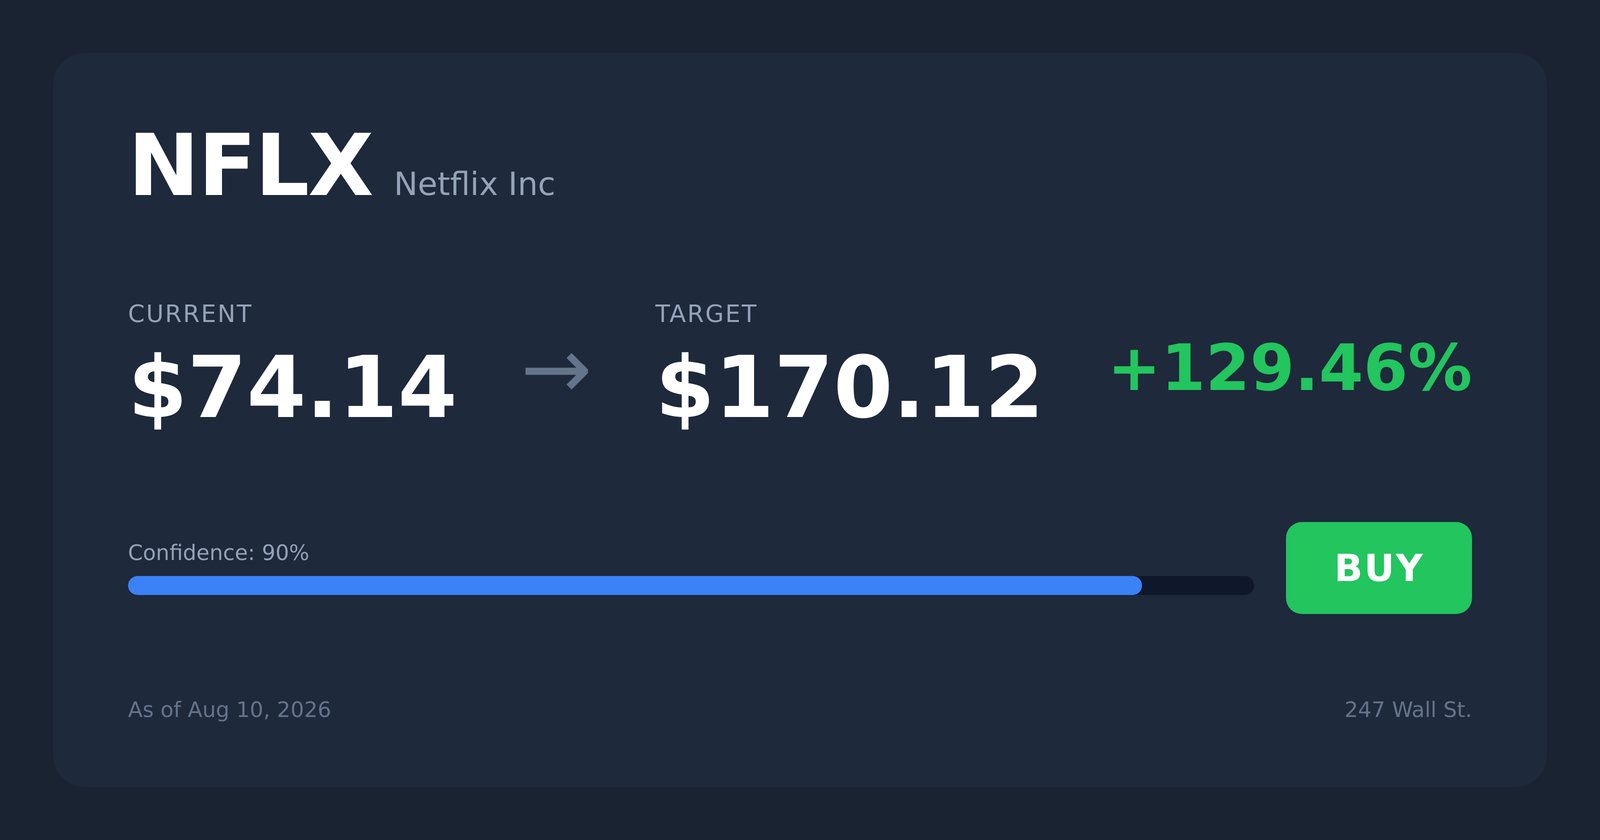This screenshot has height=840, width=1600.
Task: Click the word Inc in company name
Action: (531, 184)
